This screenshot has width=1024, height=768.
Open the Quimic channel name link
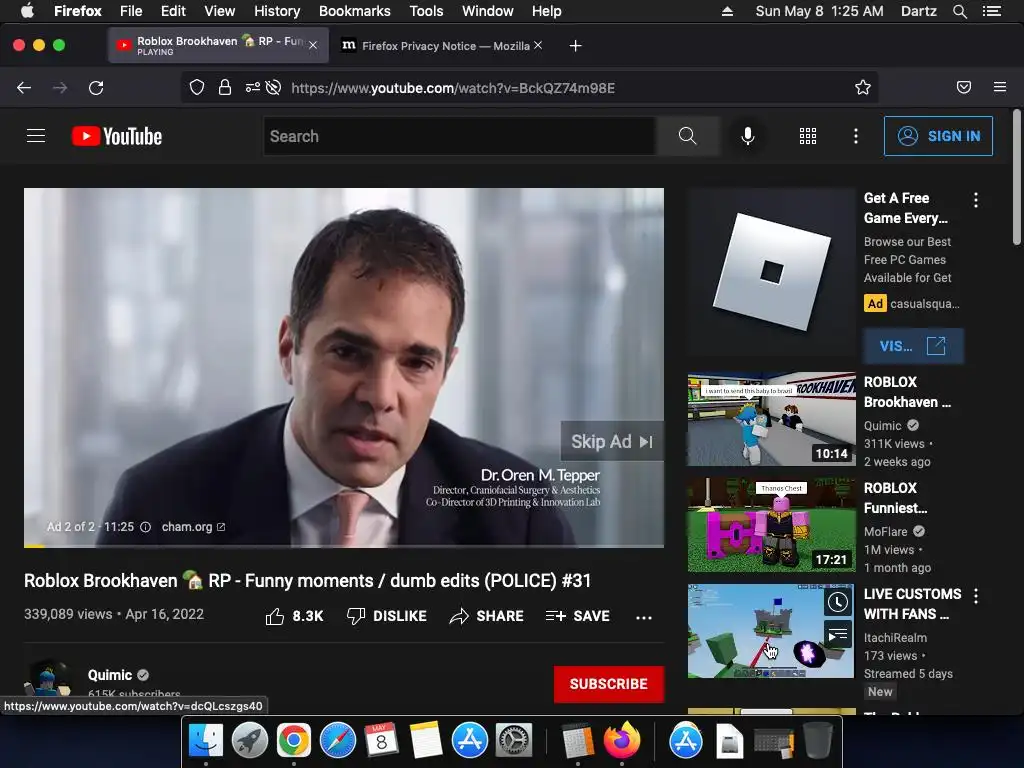pyautogui.click(x=110, y=675)
